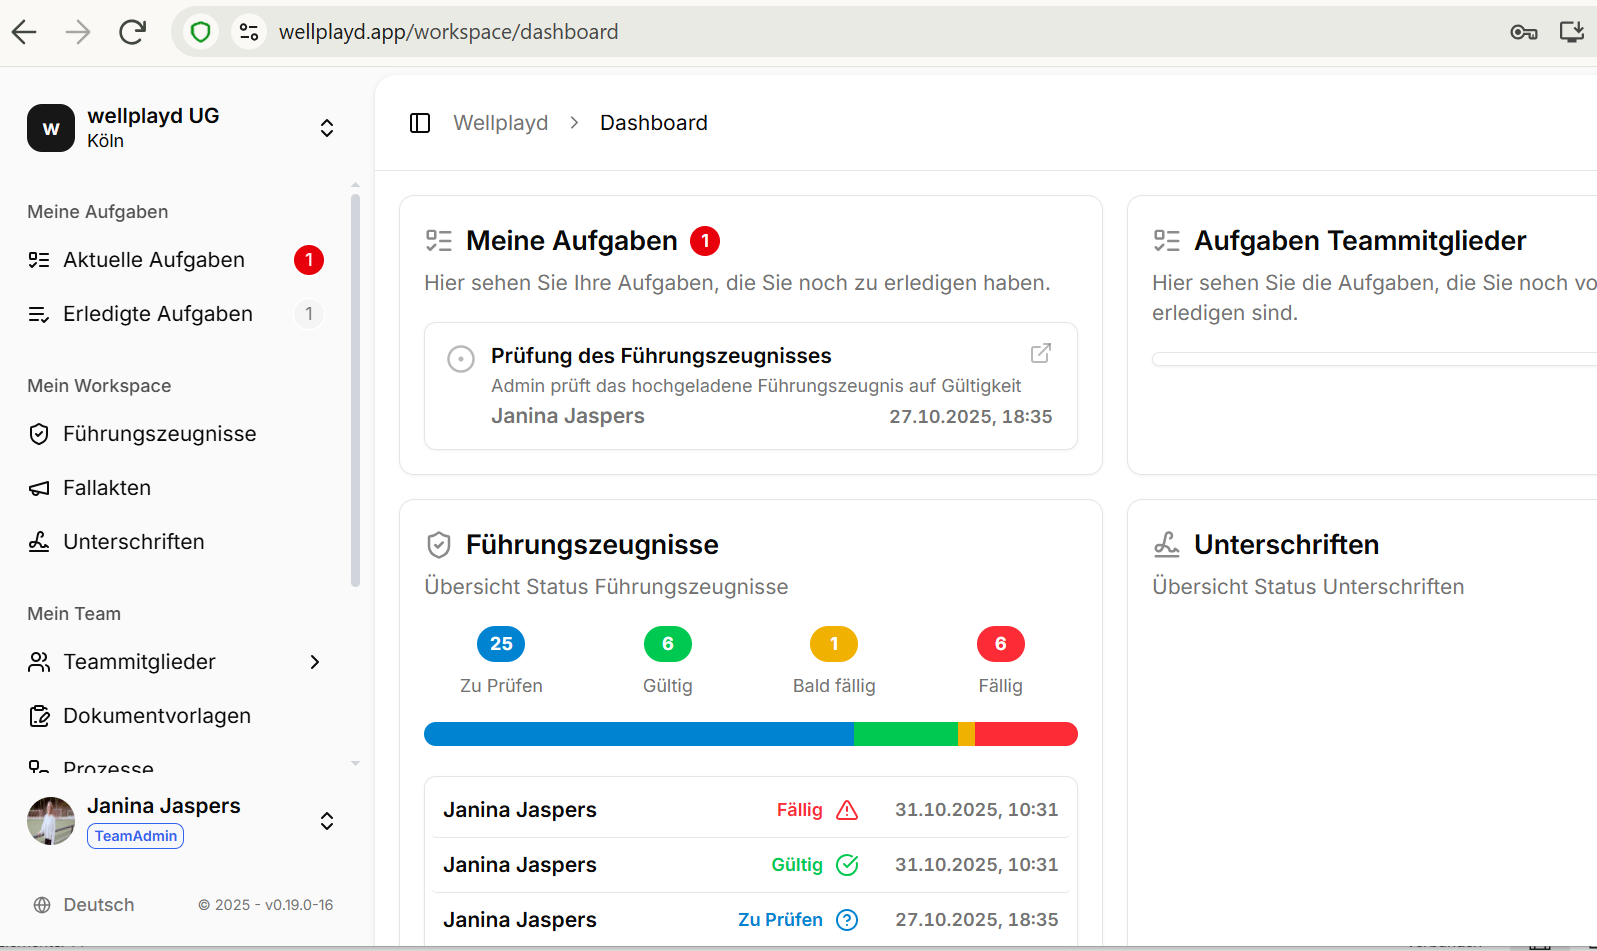This screenshot has height=951, width=1597.
Task: Click the circle status icon of Prüfung task
Action: pyautogui.click(x=461, y=358)
